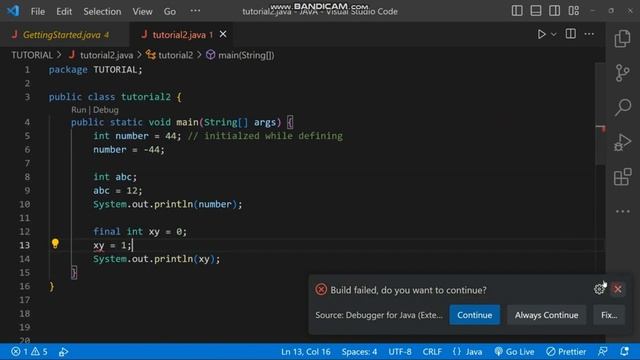Open Customize Layout from the title bar
The width and height of the screenshot is (640, 360).
[x=573, y=11]
